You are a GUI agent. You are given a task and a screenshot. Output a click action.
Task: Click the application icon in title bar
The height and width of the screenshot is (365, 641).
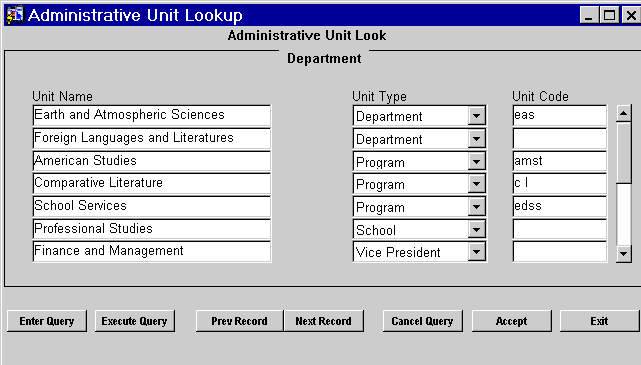(15, 16)
